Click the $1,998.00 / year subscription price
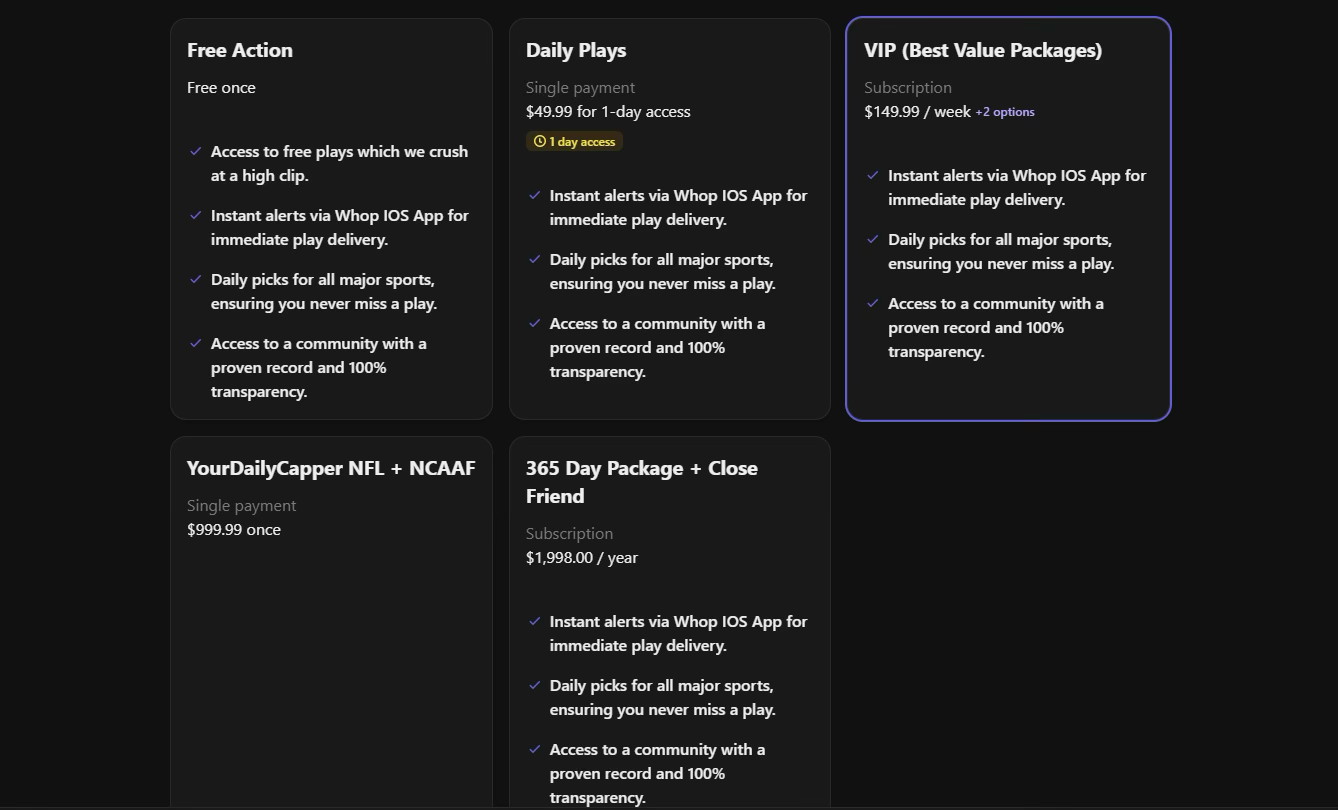This screenshot has height=810, width=1338. 582,557
